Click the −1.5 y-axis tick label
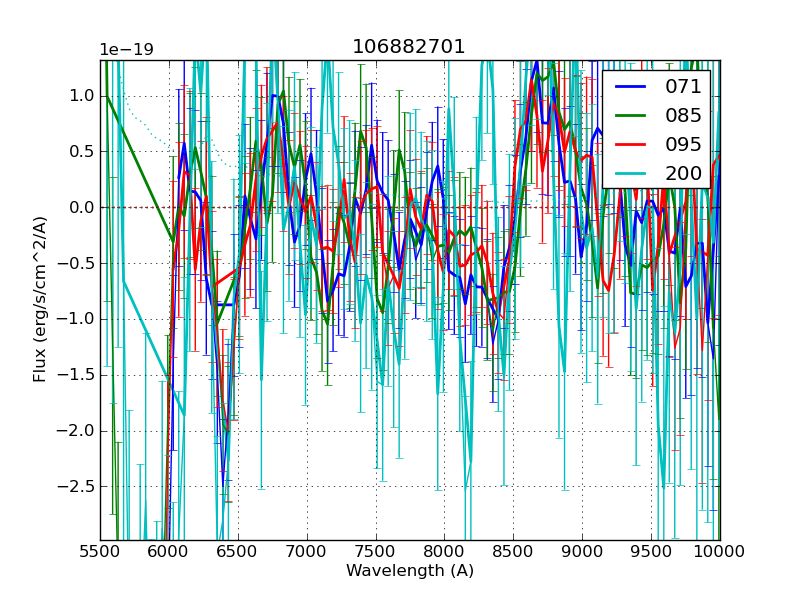The image size is (800, 600). [76, 375]
